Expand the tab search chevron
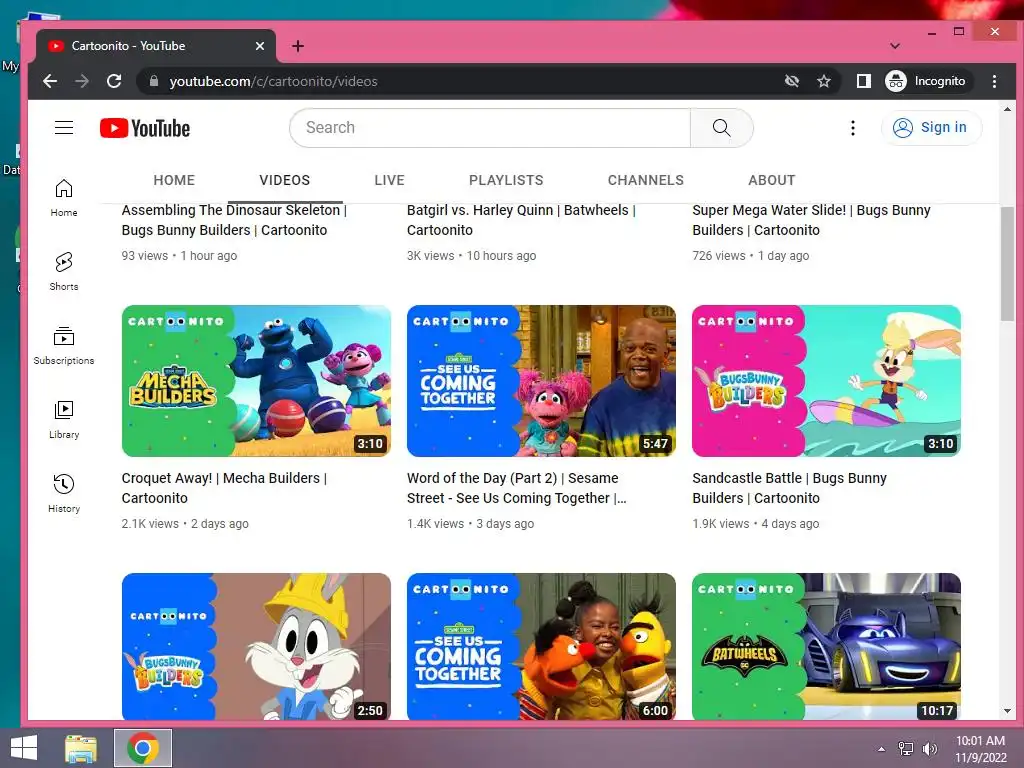 (895, 46)
